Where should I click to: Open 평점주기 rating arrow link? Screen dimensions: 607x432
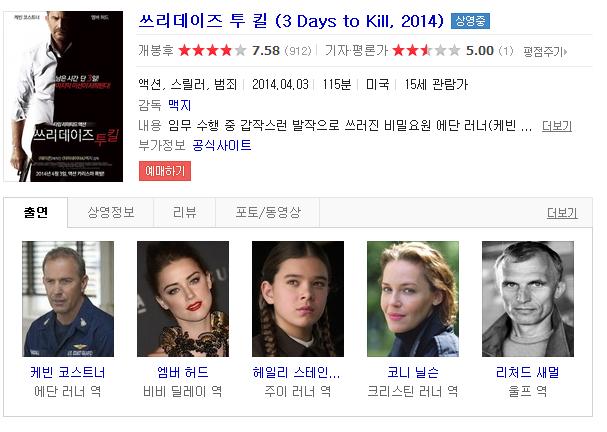pos(545,51)
